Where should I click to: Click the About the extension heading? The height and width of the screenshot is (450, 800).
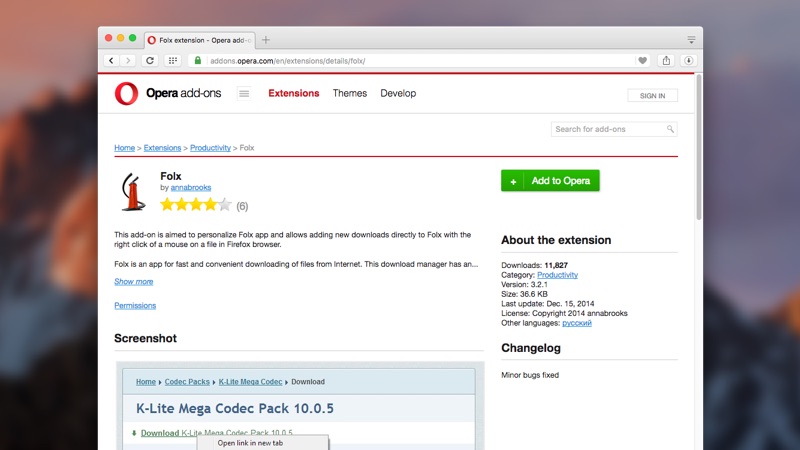click(556, 240)
